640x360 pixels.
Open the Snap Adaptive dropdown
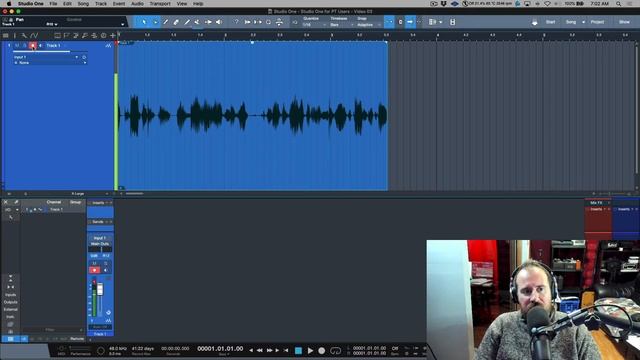tap(369, 25)
